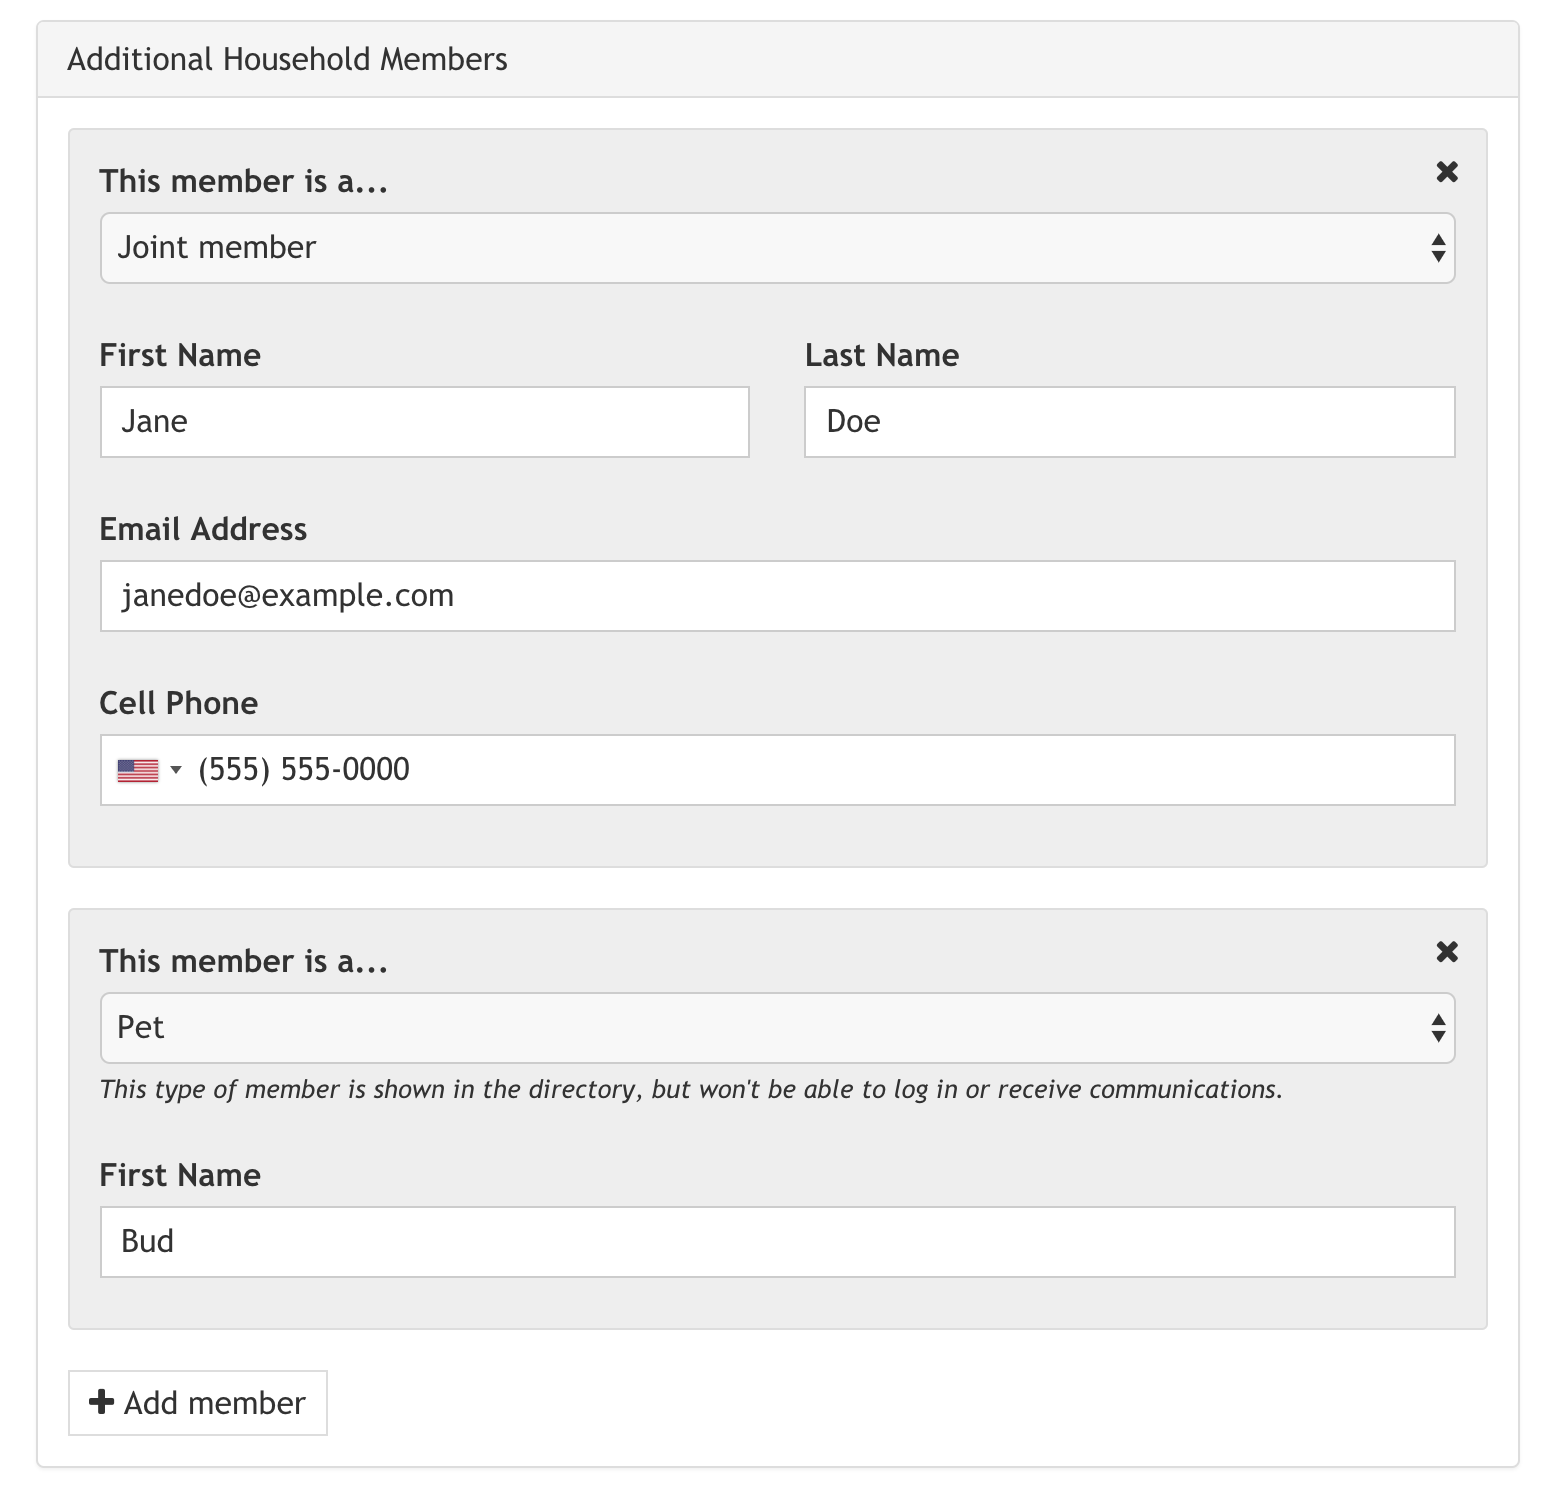This screenshot has height=1494, width=1560.
Task: Click the Email Address label
Action: [x=203, y=529]
